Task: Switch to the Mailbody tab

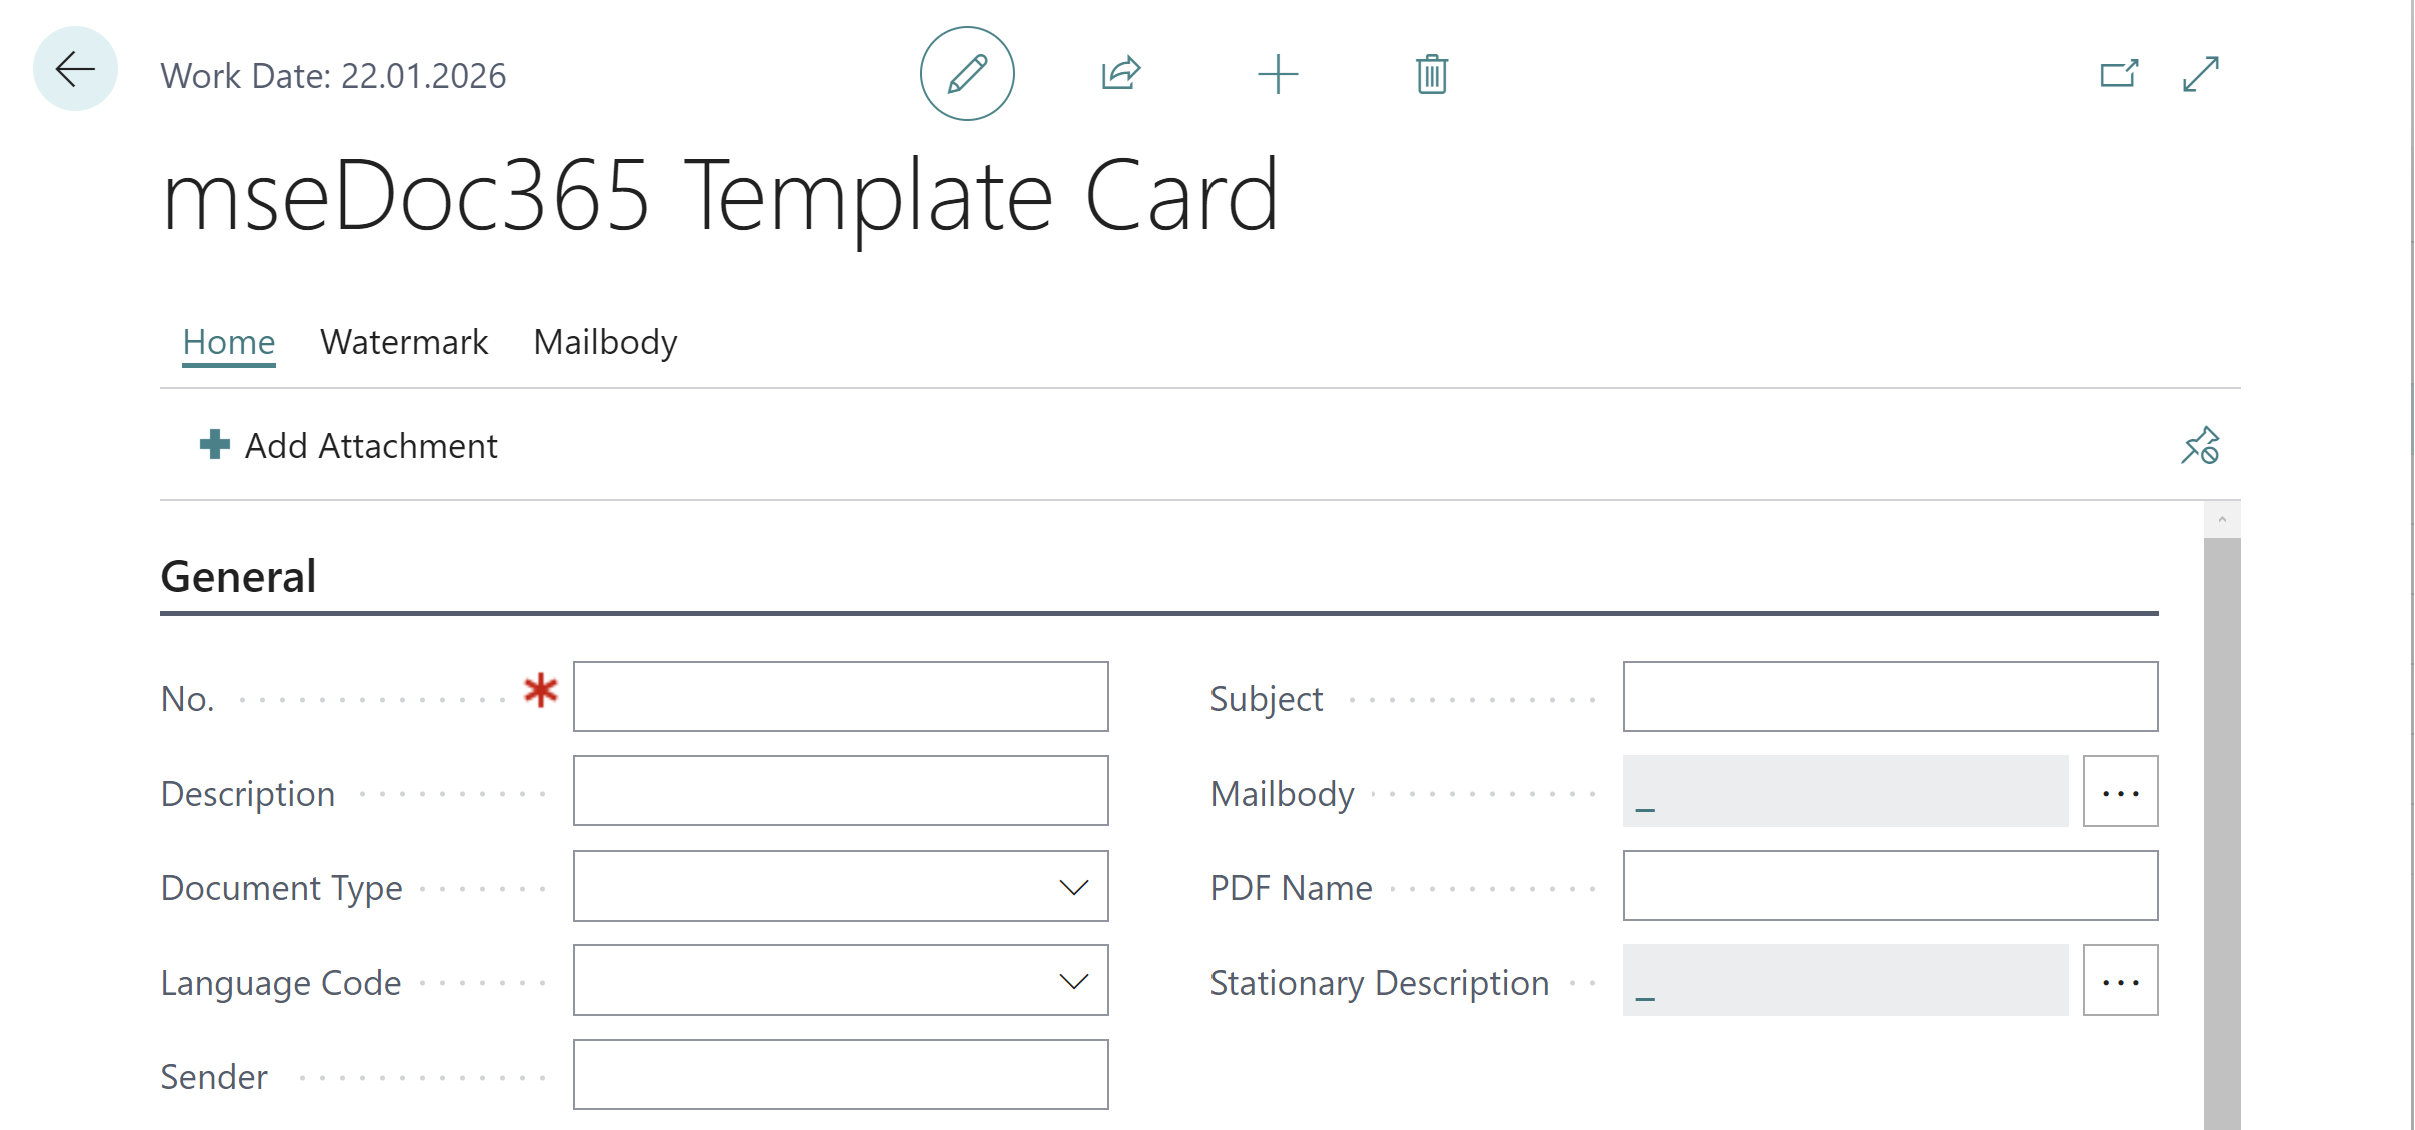Action: 604,342
